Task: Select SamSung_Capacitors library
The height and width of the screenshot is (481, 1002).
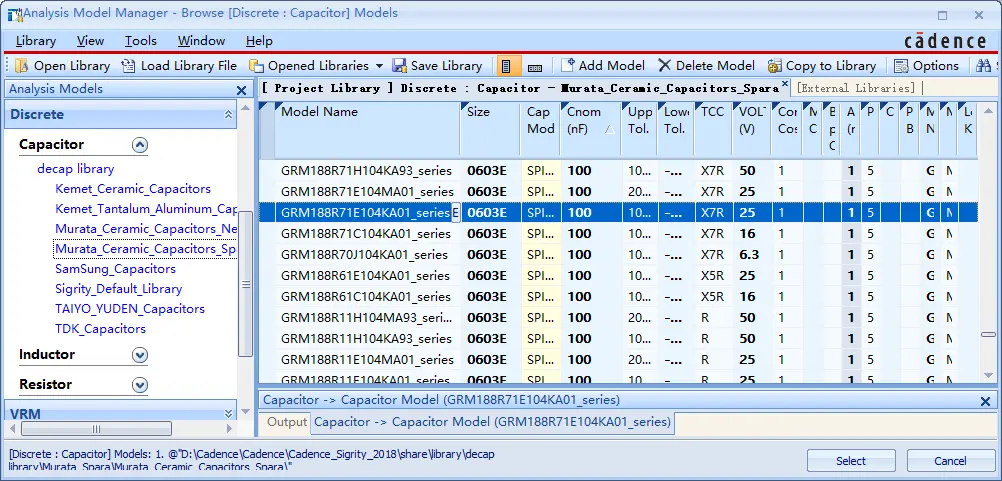Action: 116,269
